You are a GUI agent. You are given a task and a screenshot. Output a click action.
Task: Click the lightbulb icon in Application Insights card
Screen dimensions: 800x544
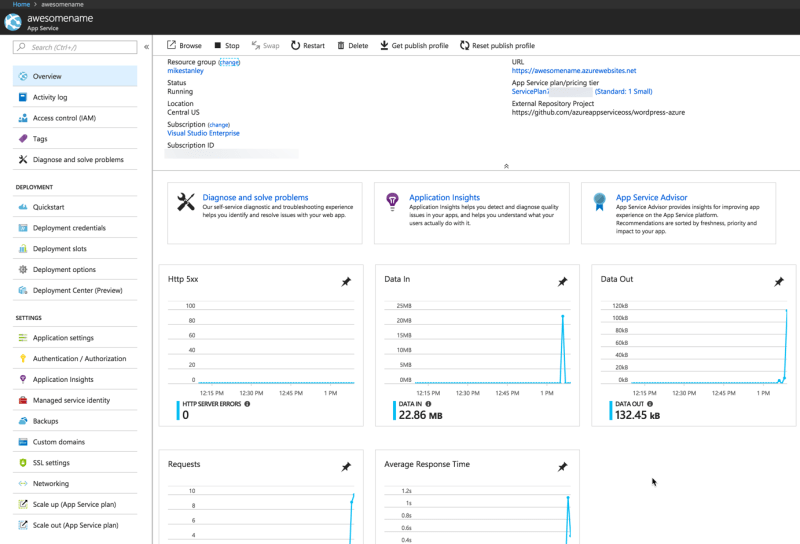[x=392, y=202]
